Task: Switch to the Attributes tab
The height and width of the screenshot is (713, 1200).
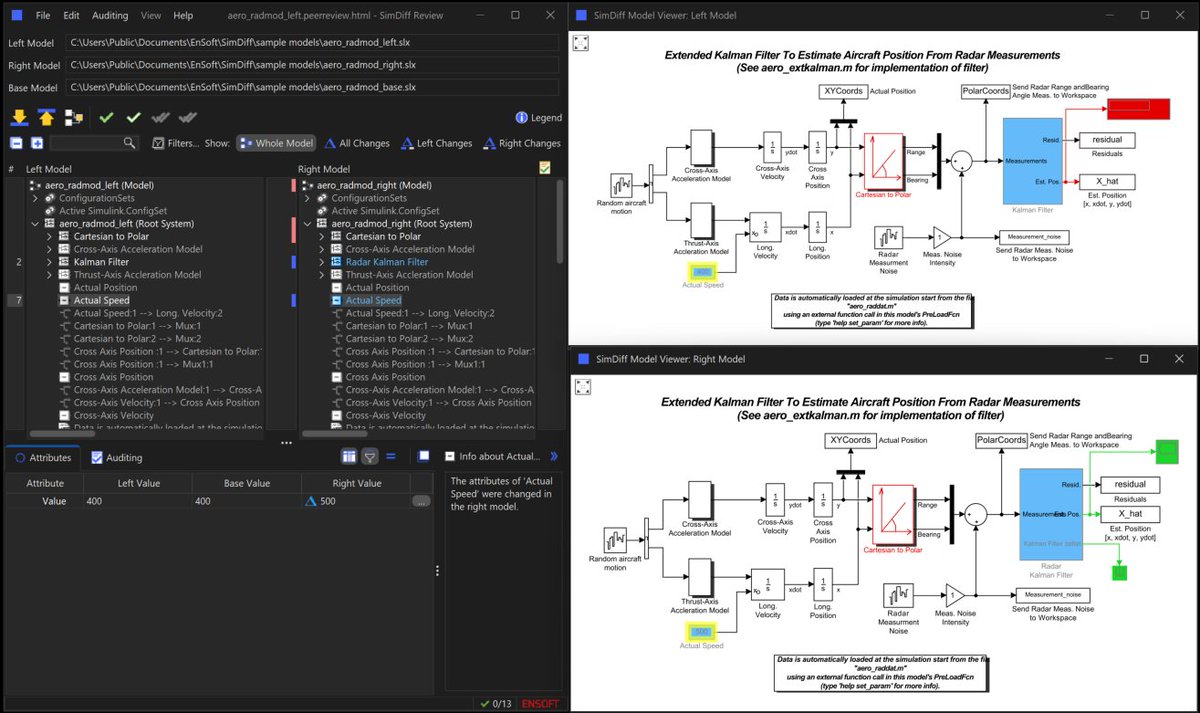Action: (x=42, y=457)
